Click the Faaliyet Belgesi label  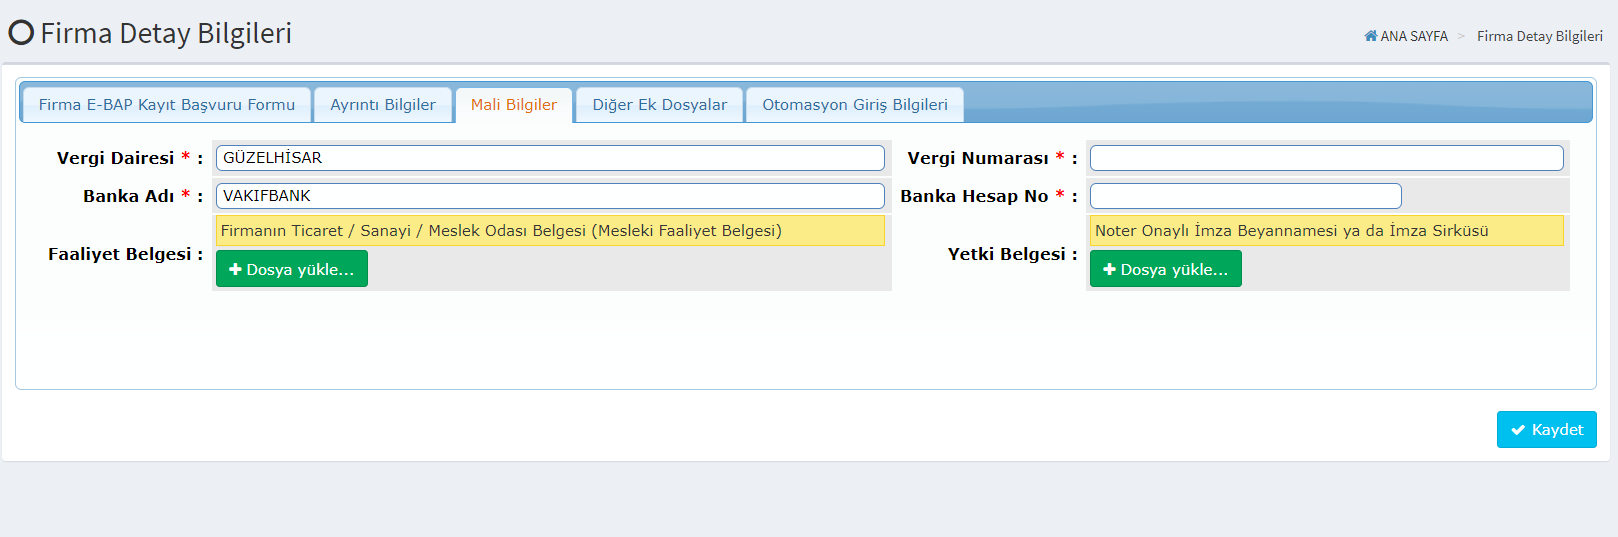pos(120,254)
